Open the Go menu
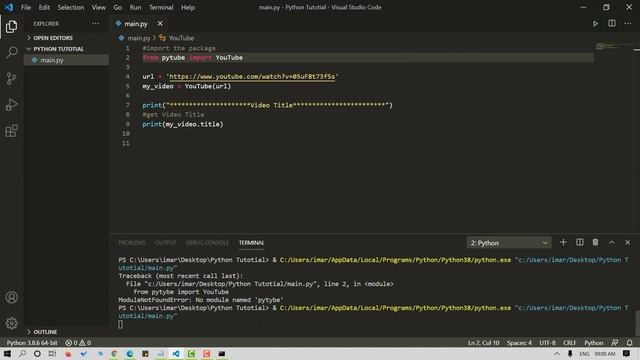The width and height of the screenshot is (640, 360). click(118, 7)
